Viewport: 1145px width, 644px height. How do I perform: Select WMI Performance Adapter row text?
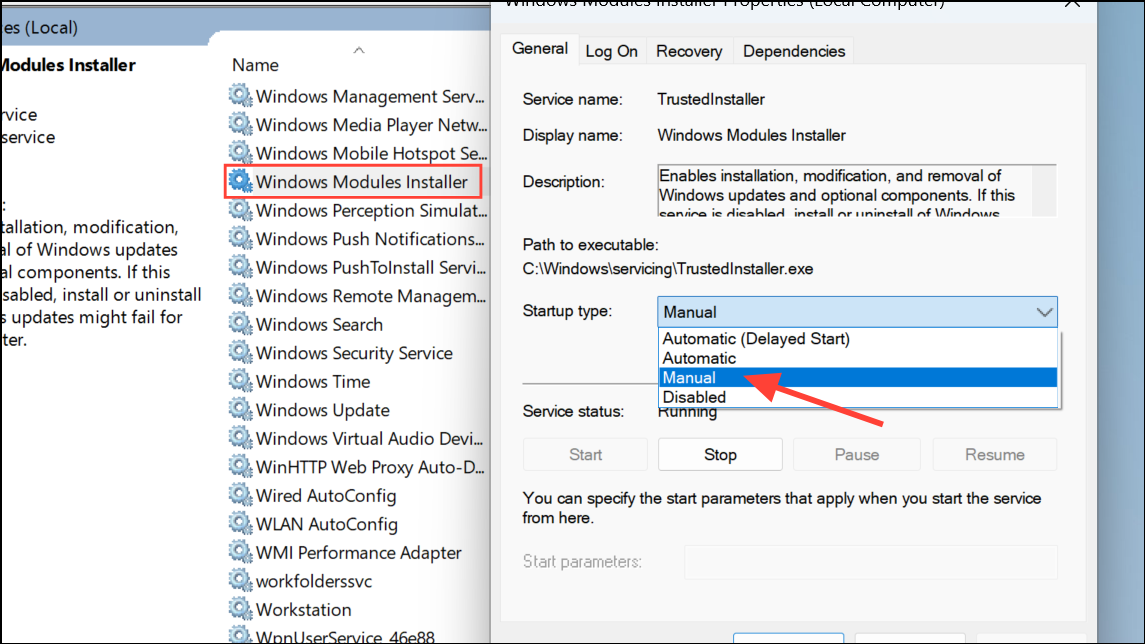click(359, 552)
